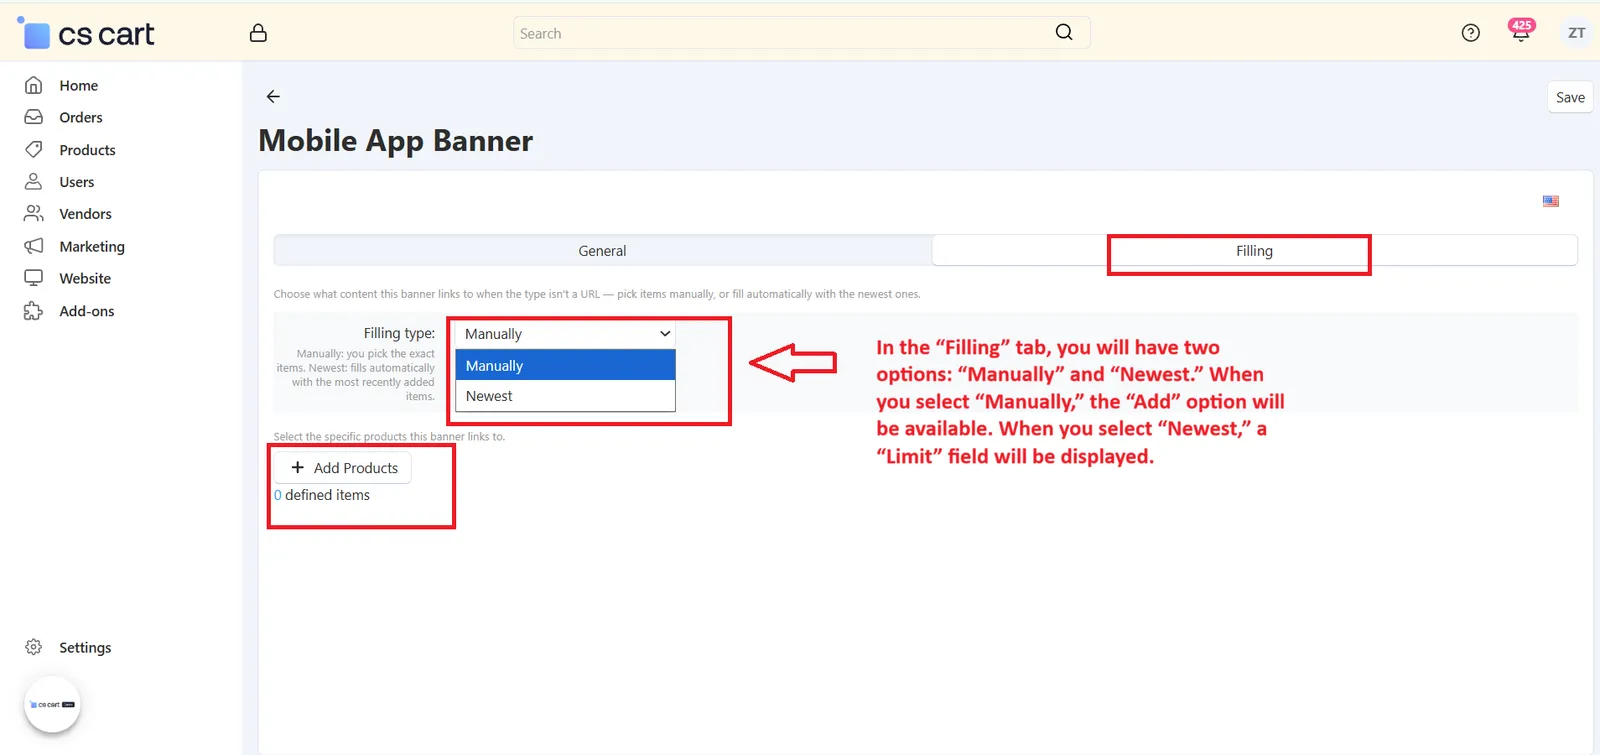Switch to the Filling tab
The height and width of the screenshot is (755, 1600).
pyautogui.click(x=1254, y=251)
